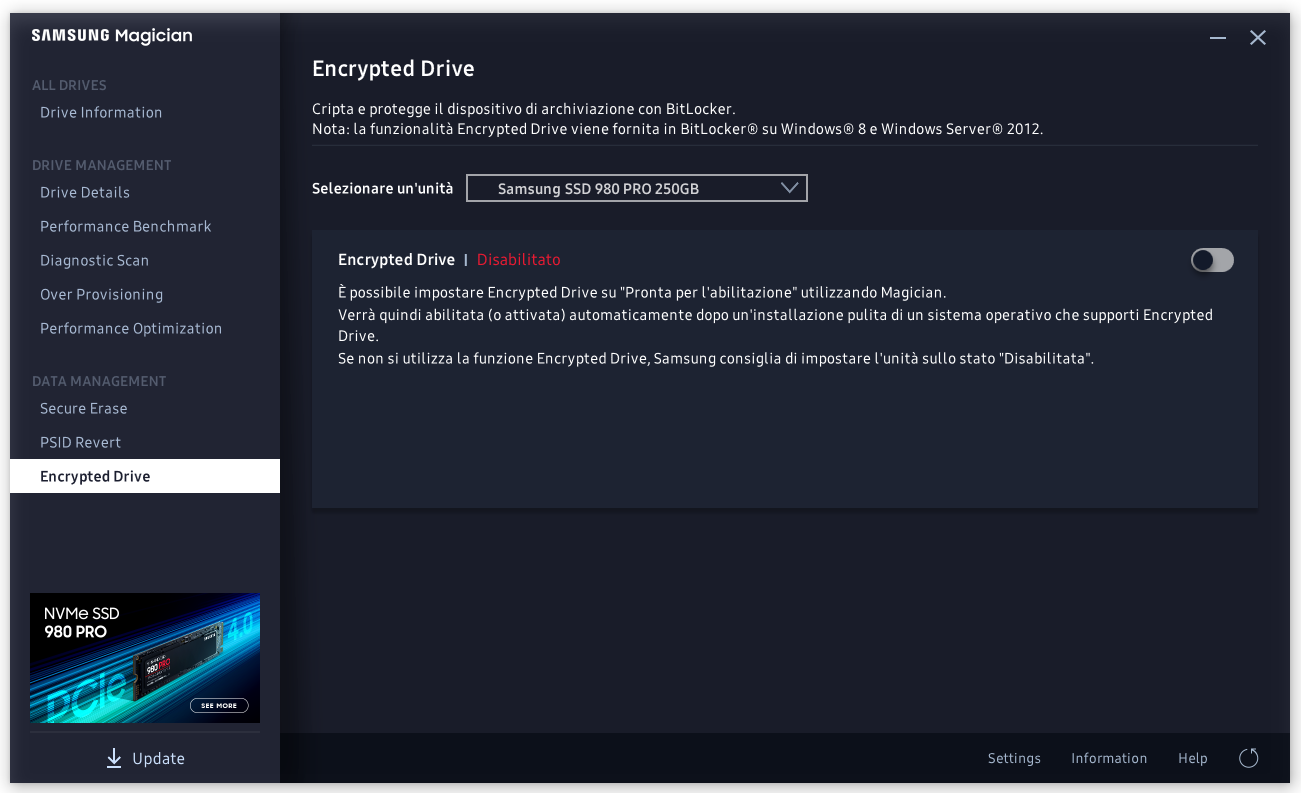Open Information from the bottom bar
1301x793 pixels.
(x=1109, y=758)
